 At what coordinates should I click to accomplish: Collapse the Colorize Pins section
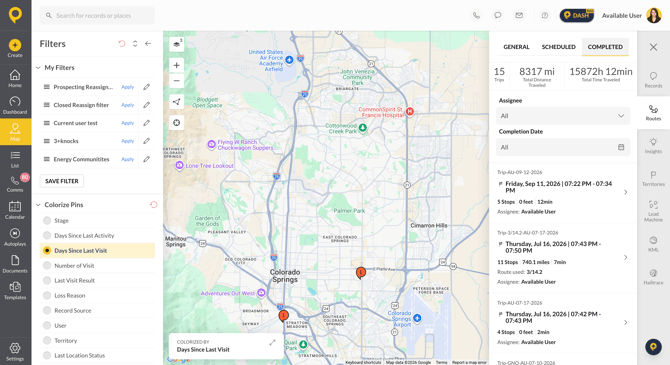(38, 205)
